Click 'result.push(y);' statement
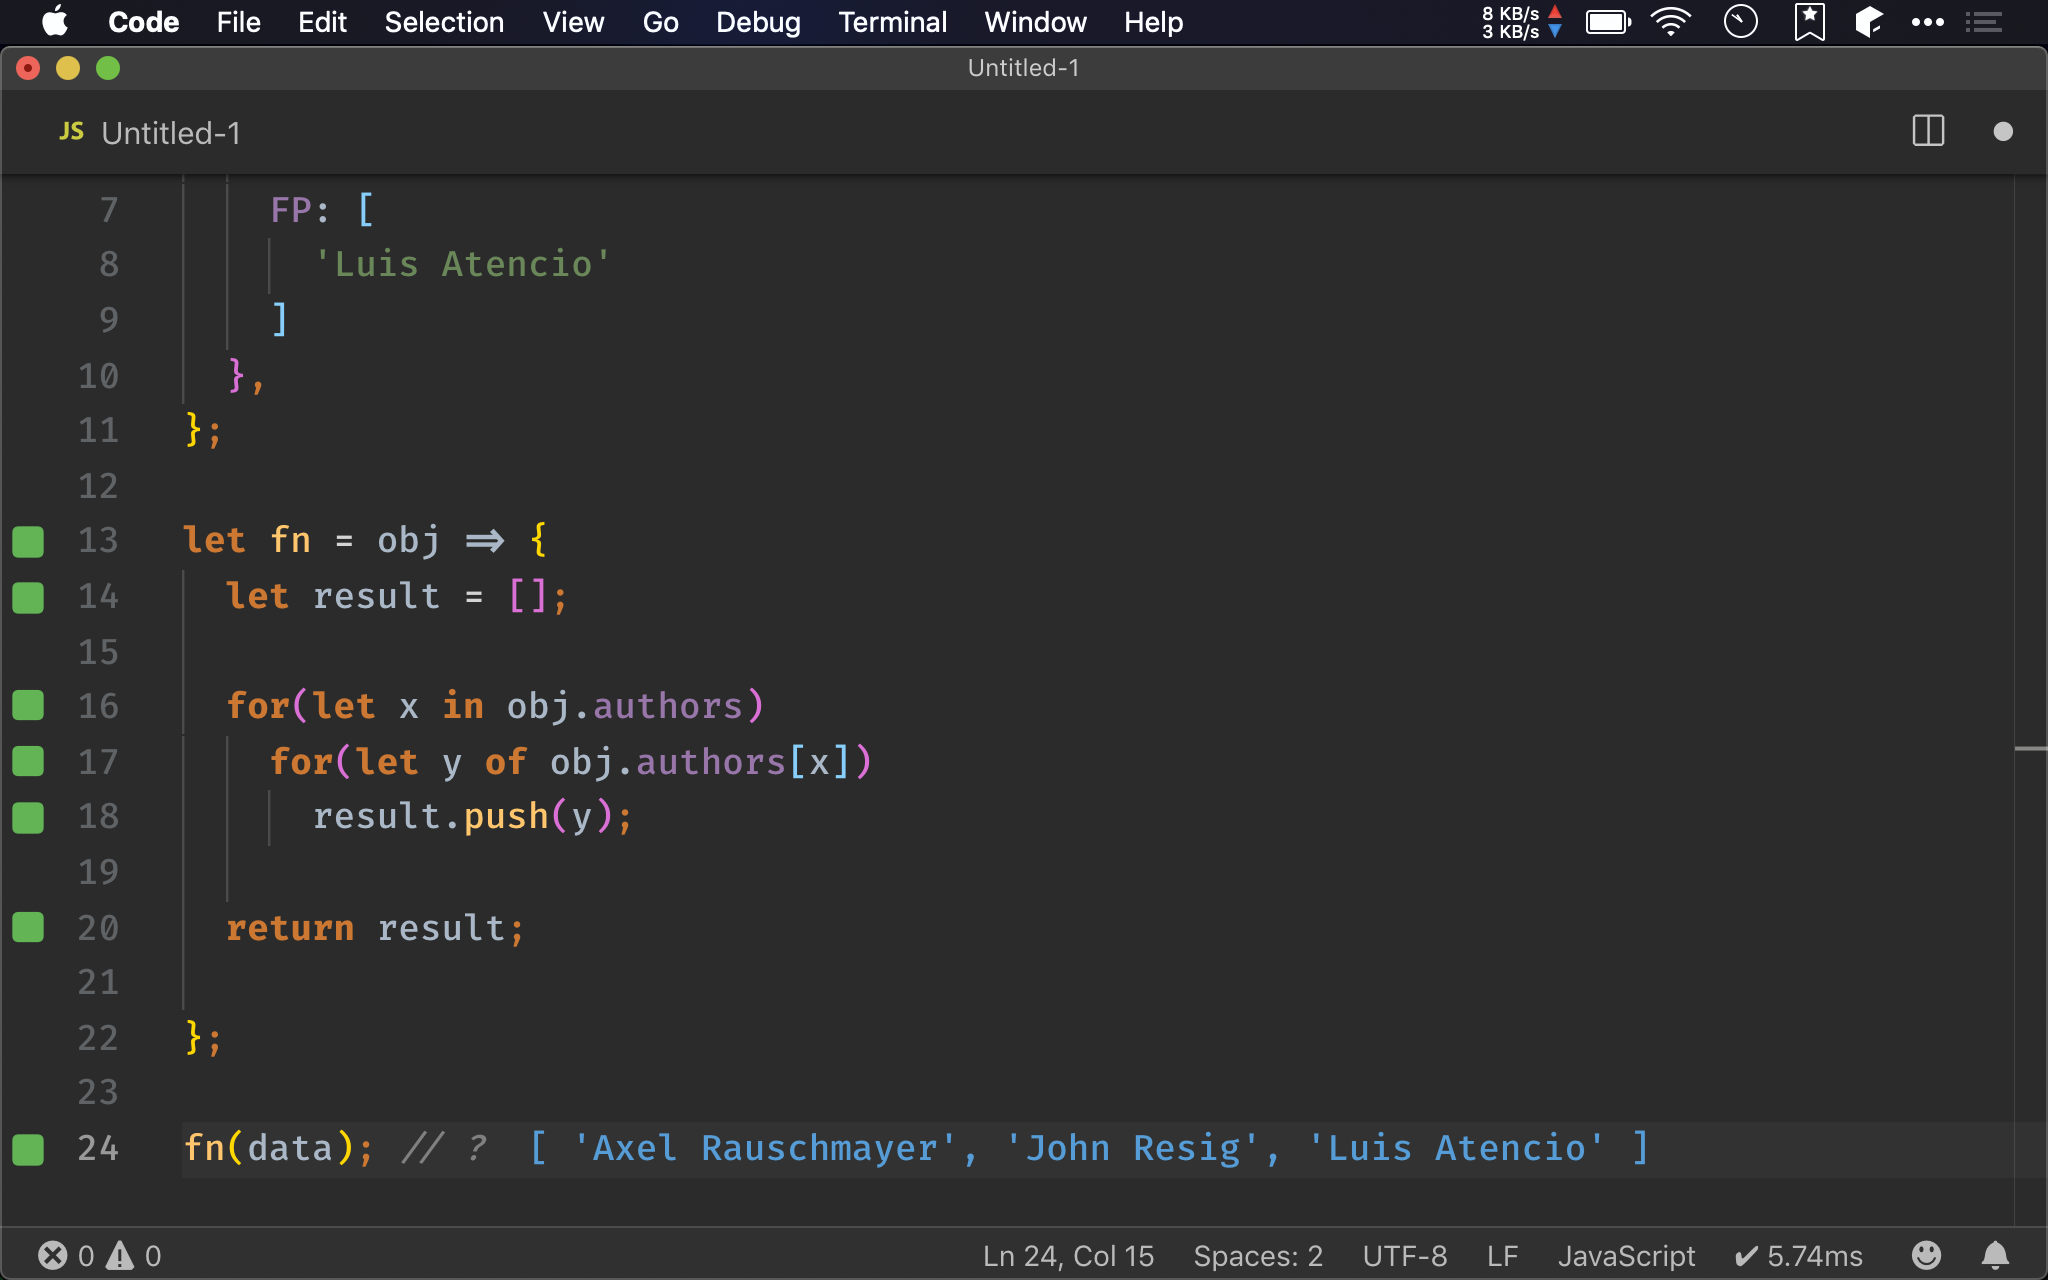This screenshot has height=1280, width=2048. [473, 817]
